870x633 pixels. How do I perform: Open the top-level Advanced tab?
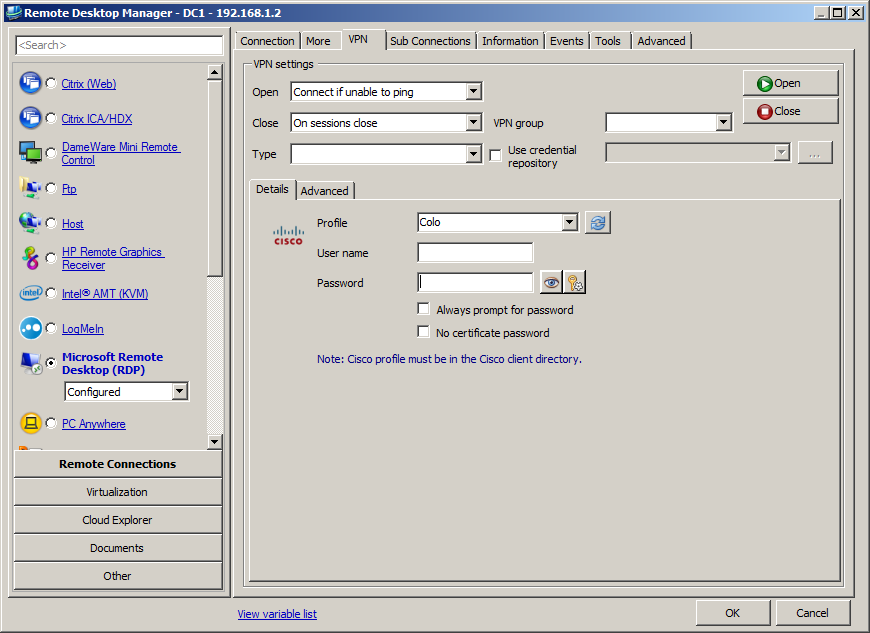click(x=661, y=41)
